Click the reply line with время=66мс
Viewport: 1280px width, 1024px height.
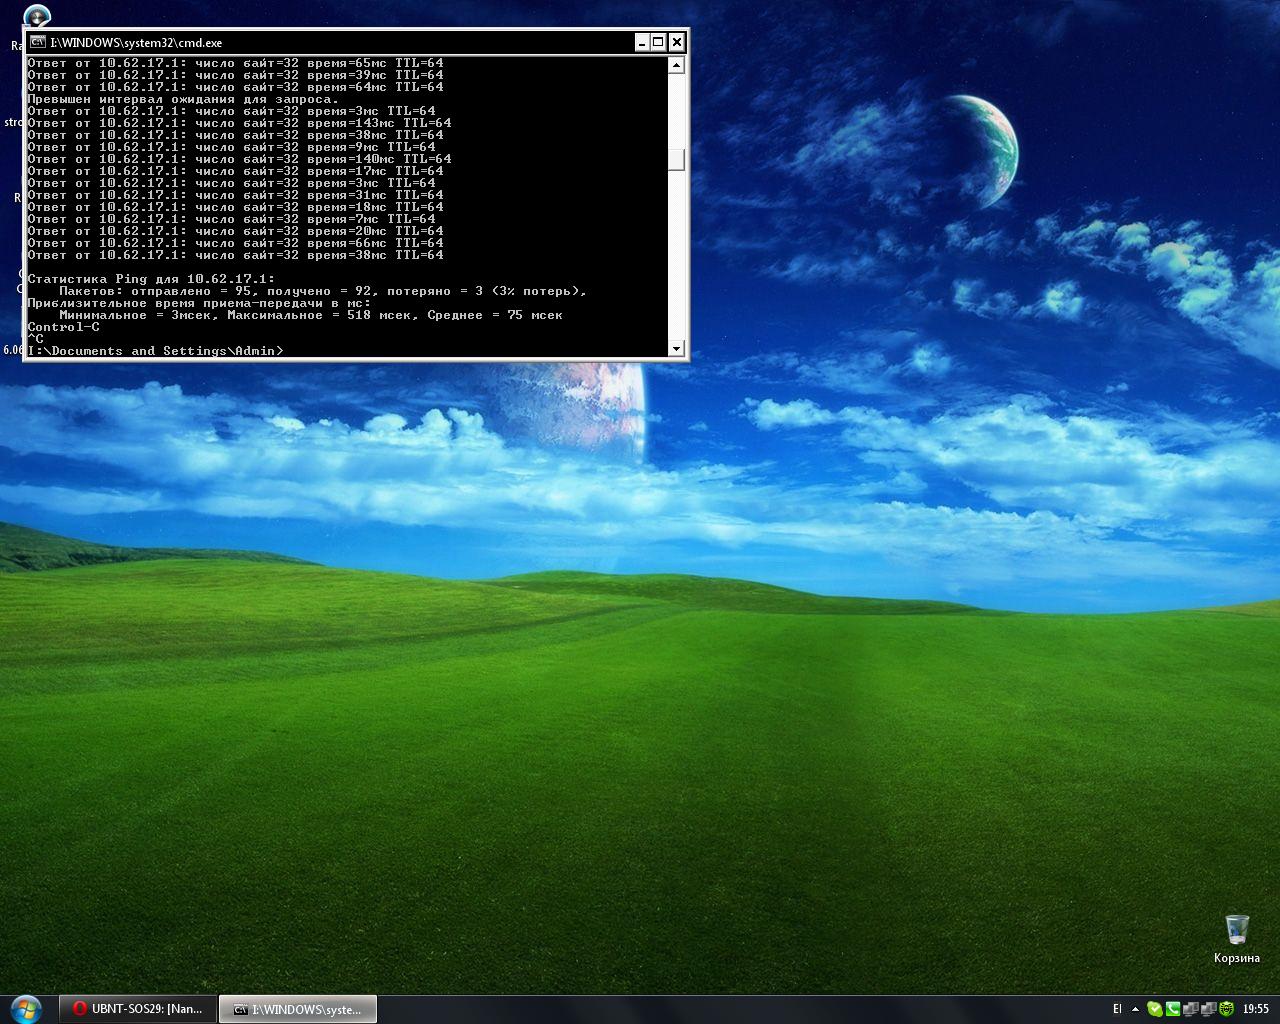point(235,243)
